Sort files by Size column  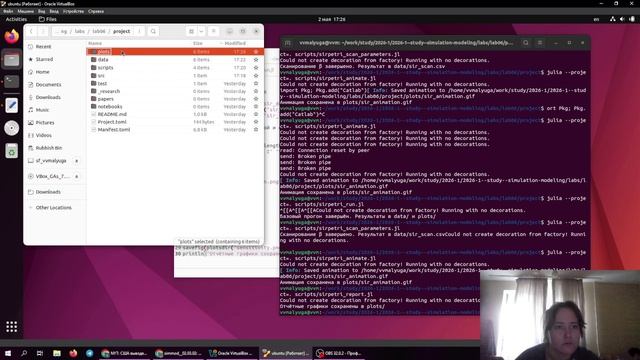(198, 43)
